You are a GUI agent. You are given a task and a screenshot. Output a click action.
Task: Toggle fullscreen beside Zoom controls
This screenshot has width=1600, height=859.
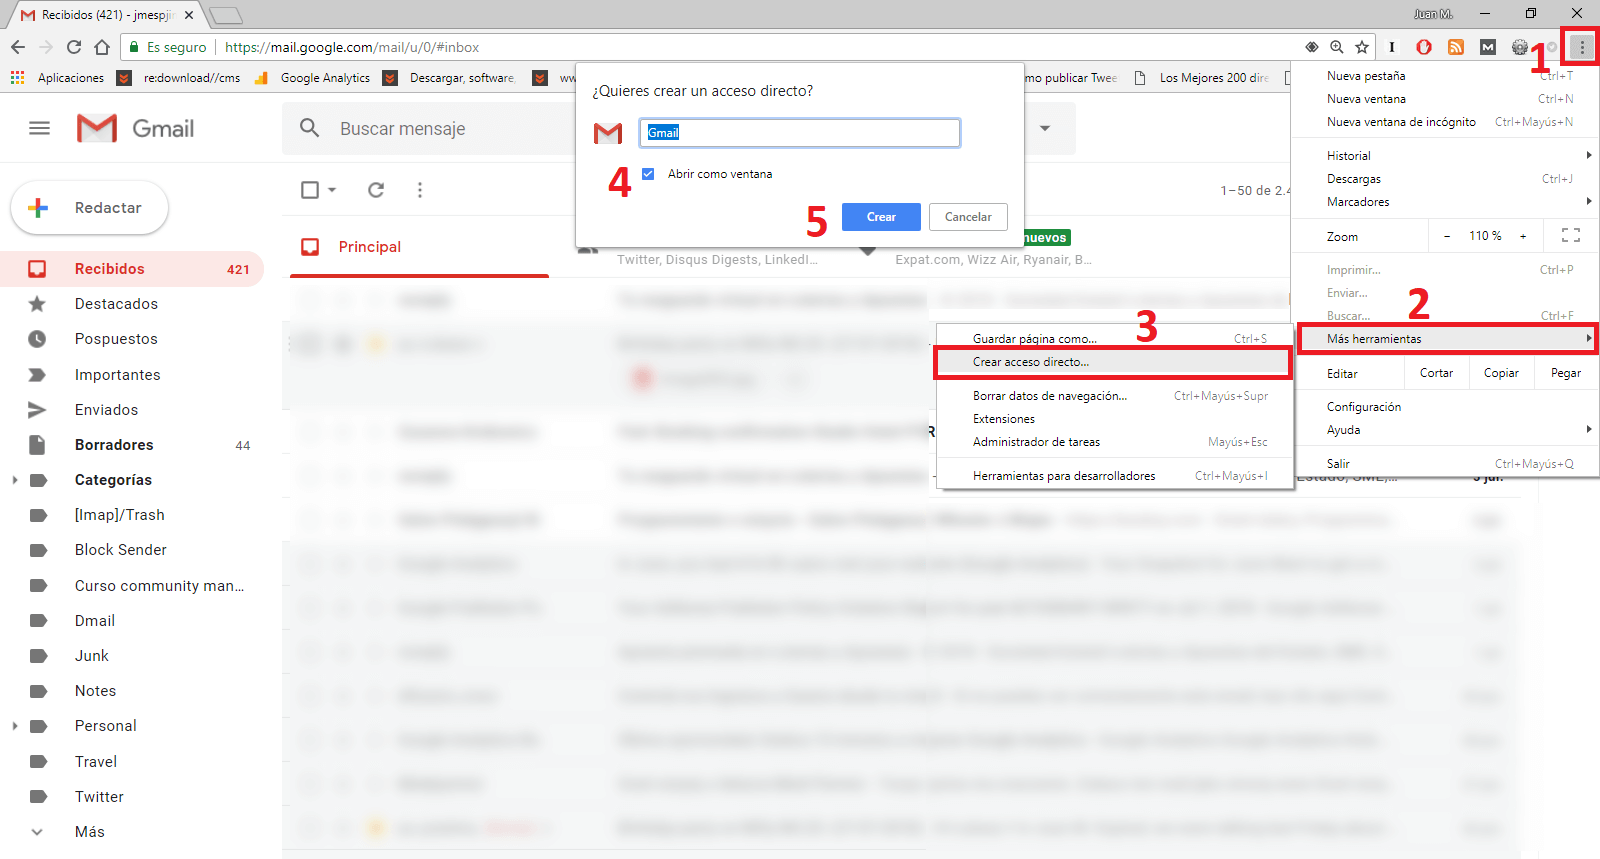1571,236
